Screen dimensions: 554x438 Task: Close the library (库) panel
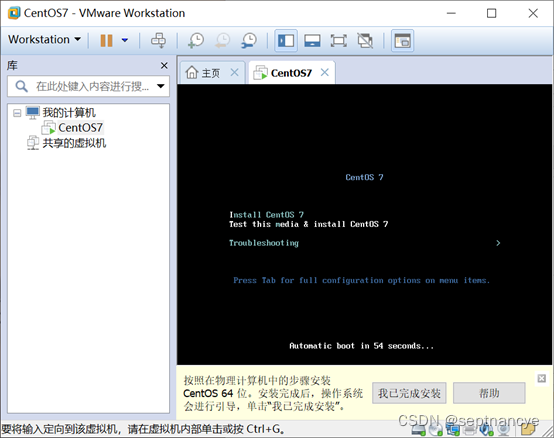[x=164, y=66]
